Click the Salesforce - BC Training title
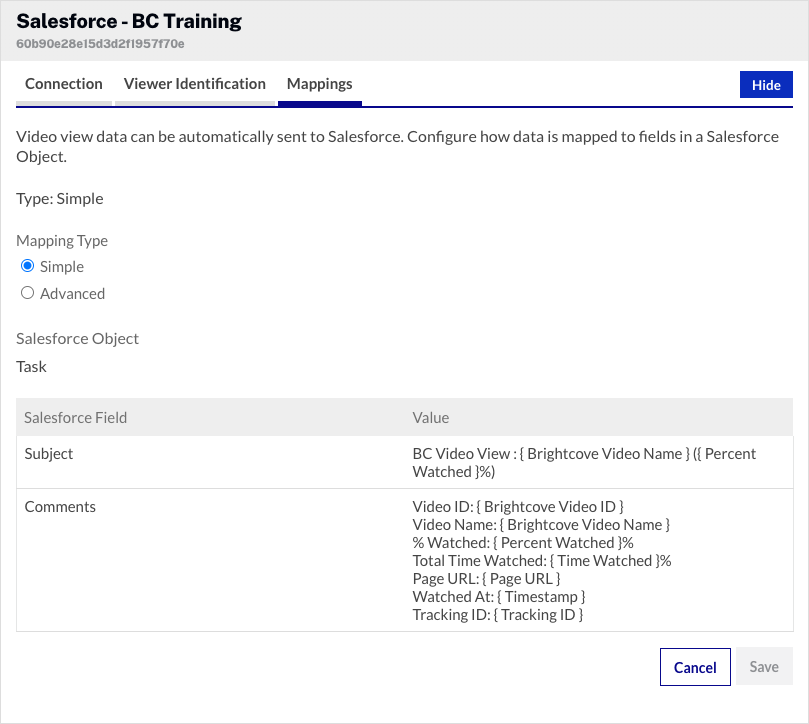809x724 pixels. (x=129, y=21)
